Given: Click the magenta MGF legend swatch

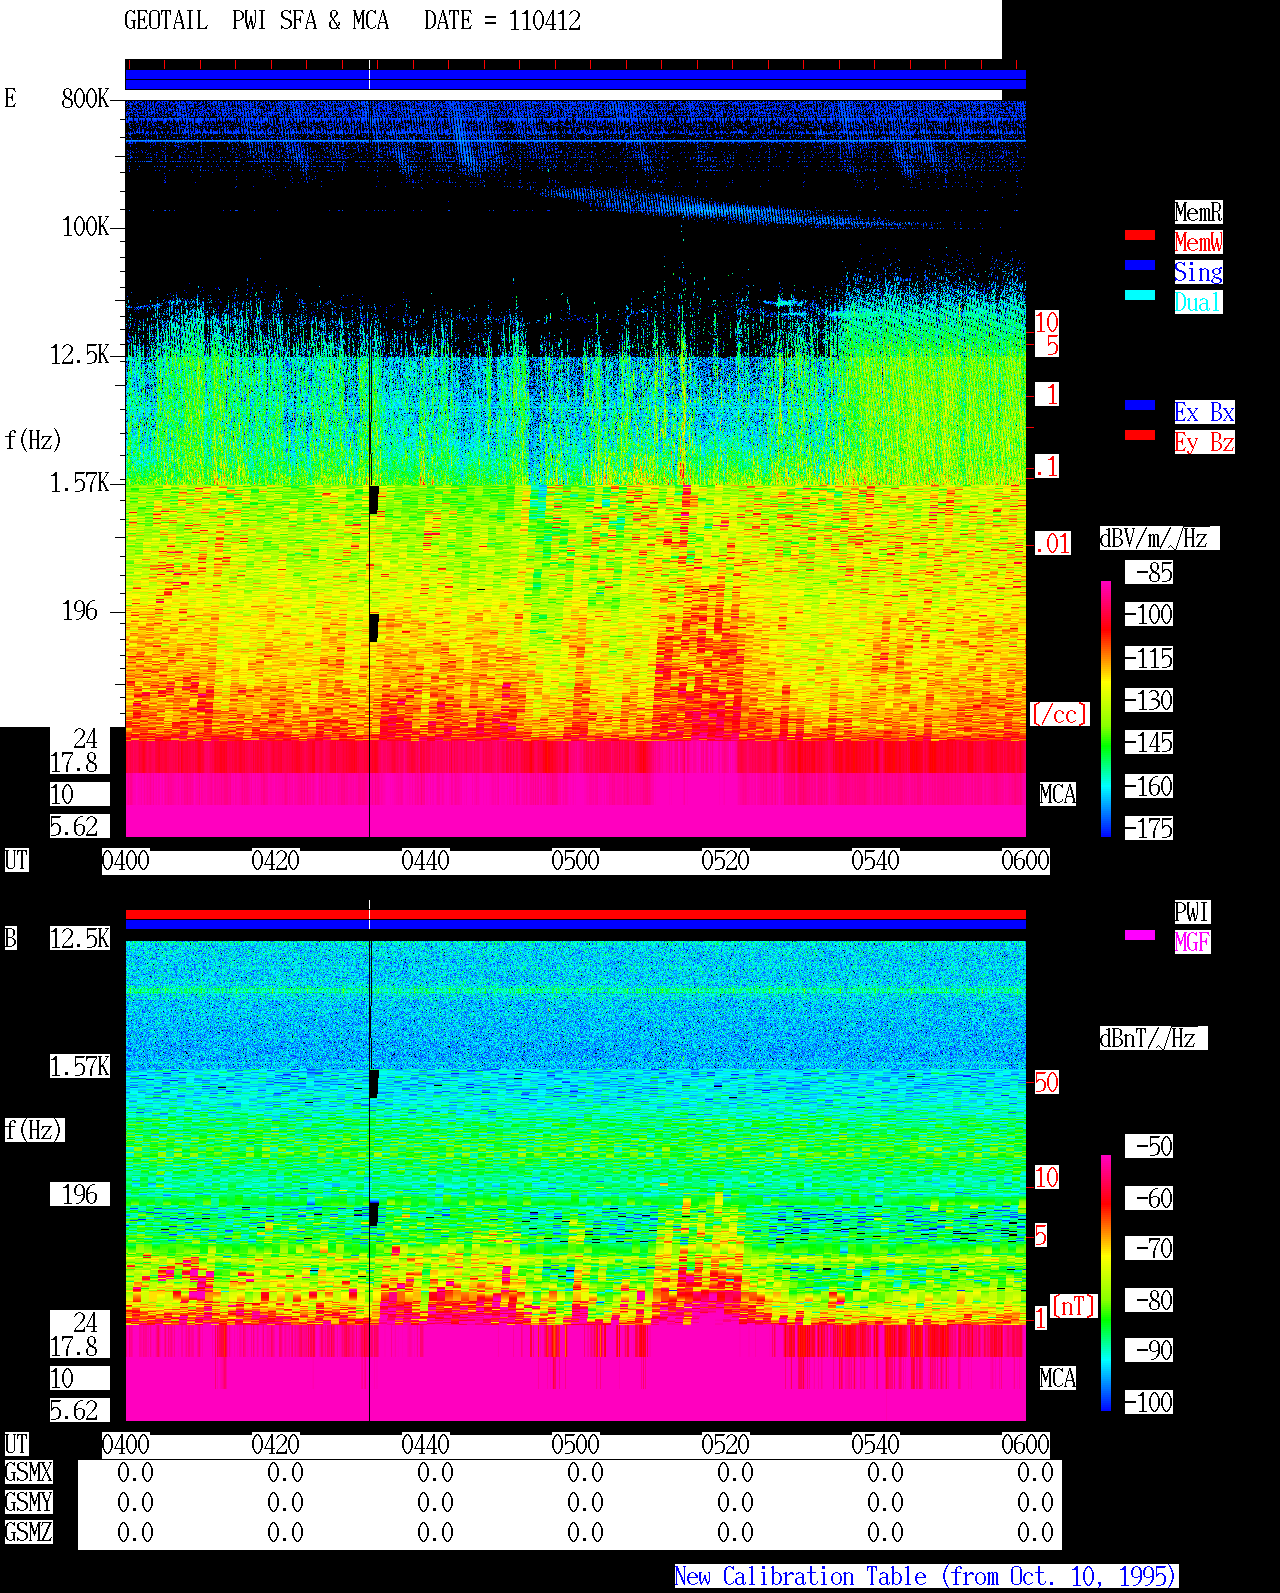Looking at the screenshot, I should click(x=1140, y=935).
